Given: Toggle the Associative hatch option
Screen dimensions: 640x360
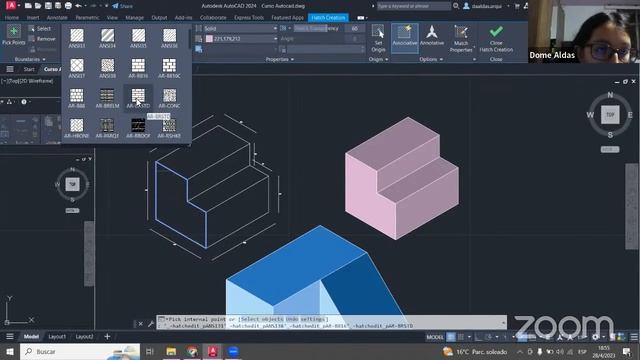Looking at the screenshot, I should coord(404,38).
